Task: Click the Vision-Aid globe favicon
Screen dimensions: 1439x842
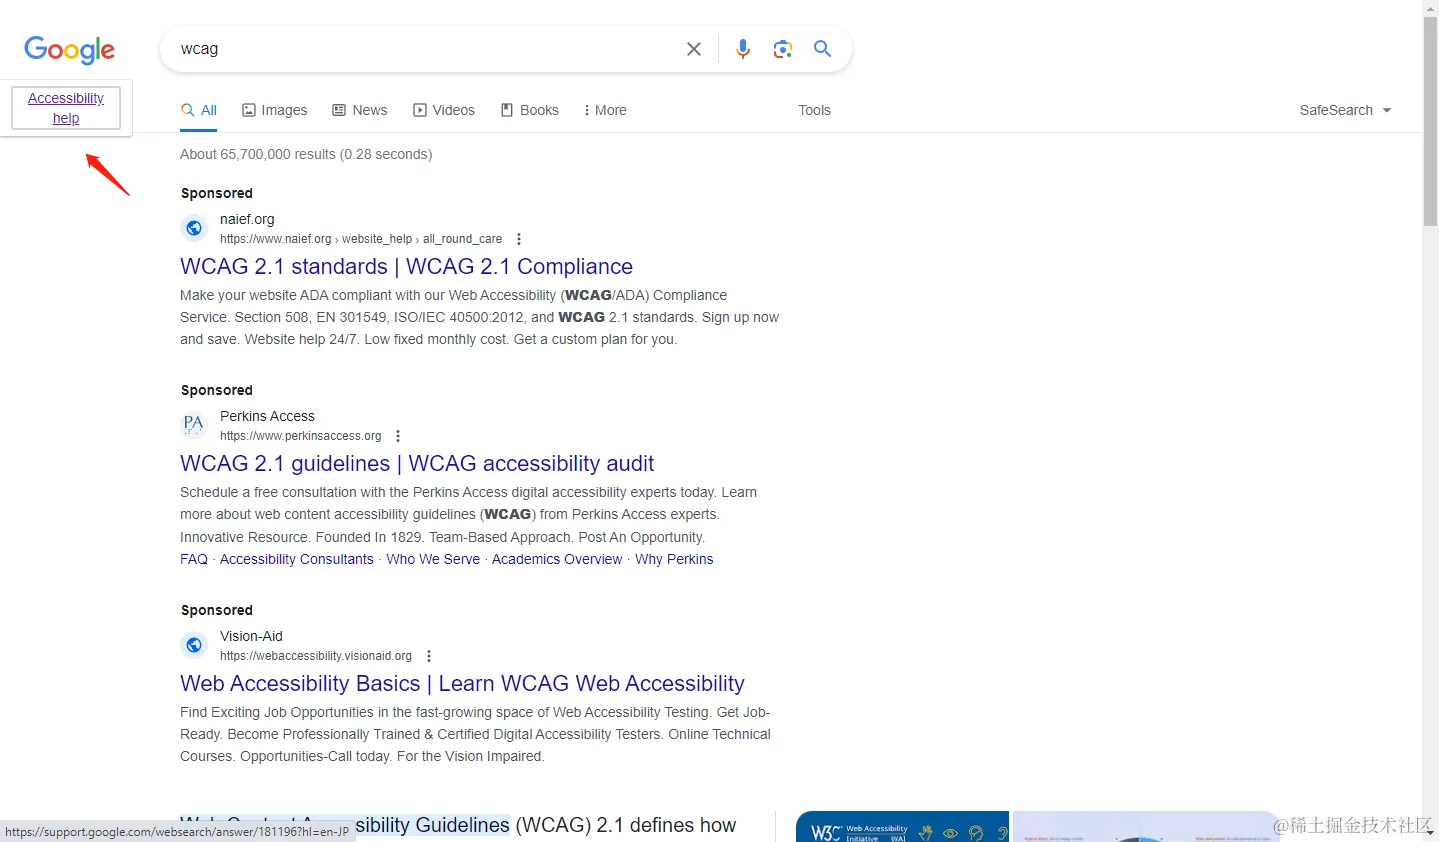Action: point(194,645)
